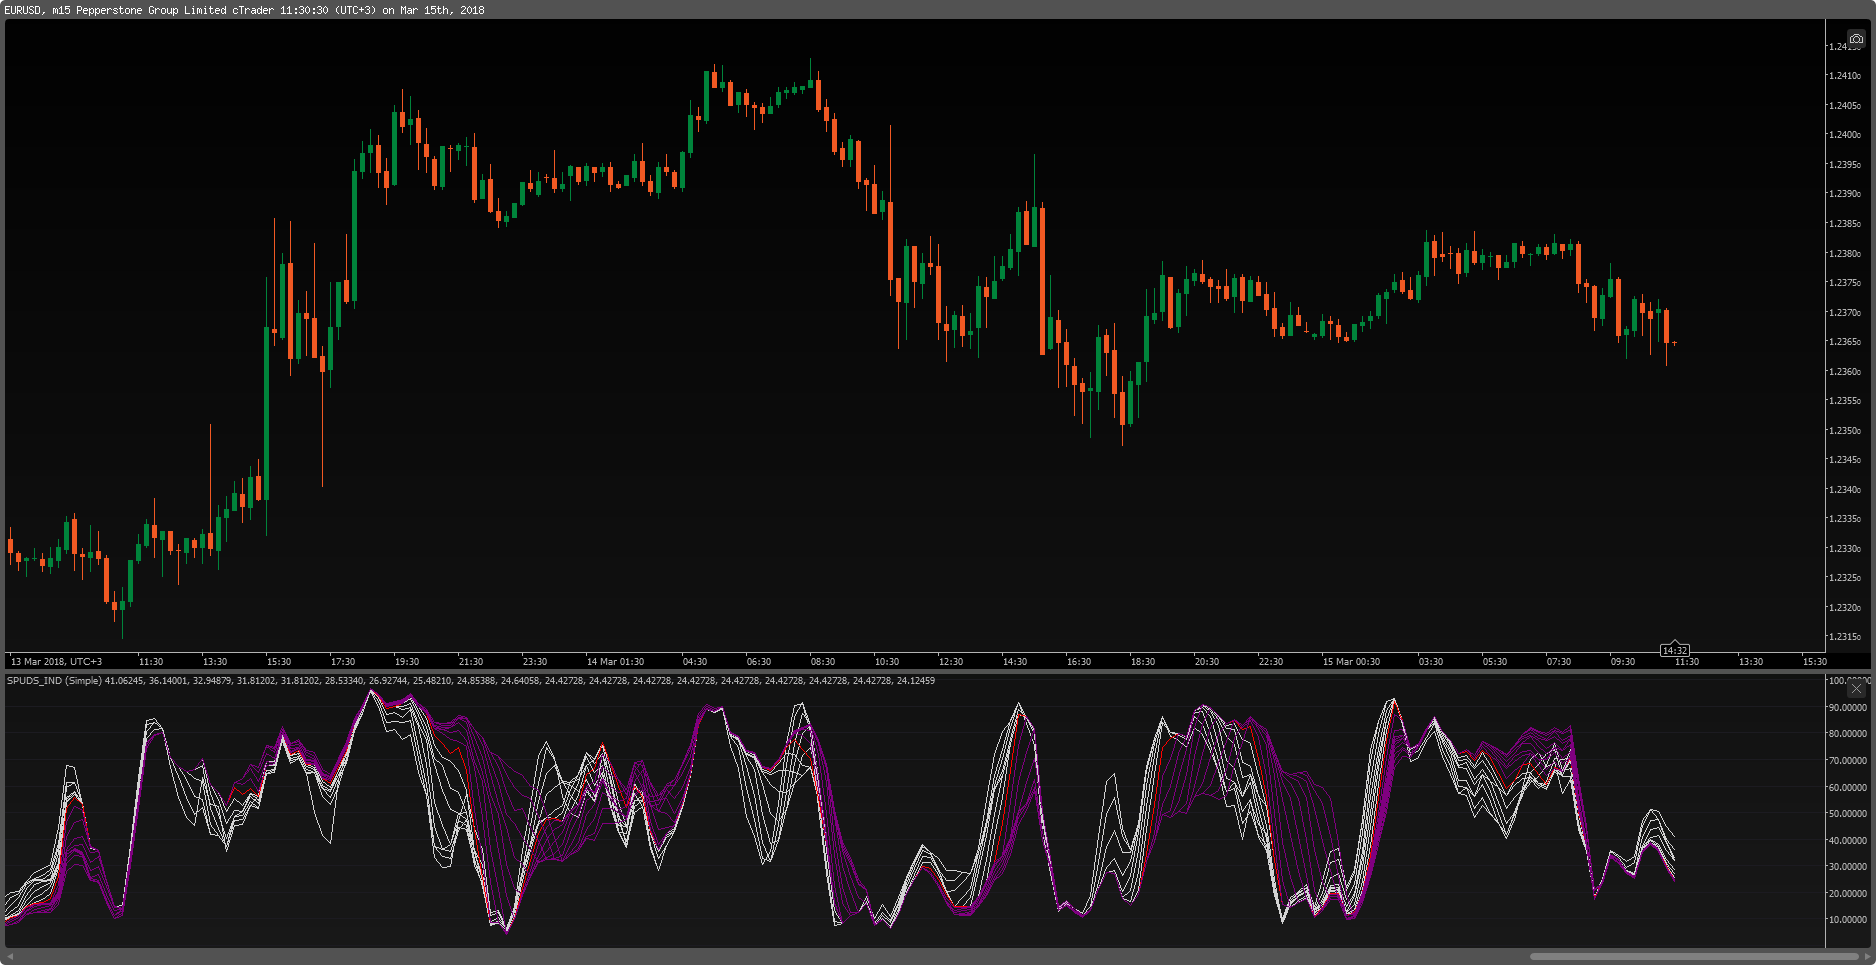Click the 05:30 time axis label
Image resolution: width=1876 pixels, height=965 pixels.
[1495, 662]
